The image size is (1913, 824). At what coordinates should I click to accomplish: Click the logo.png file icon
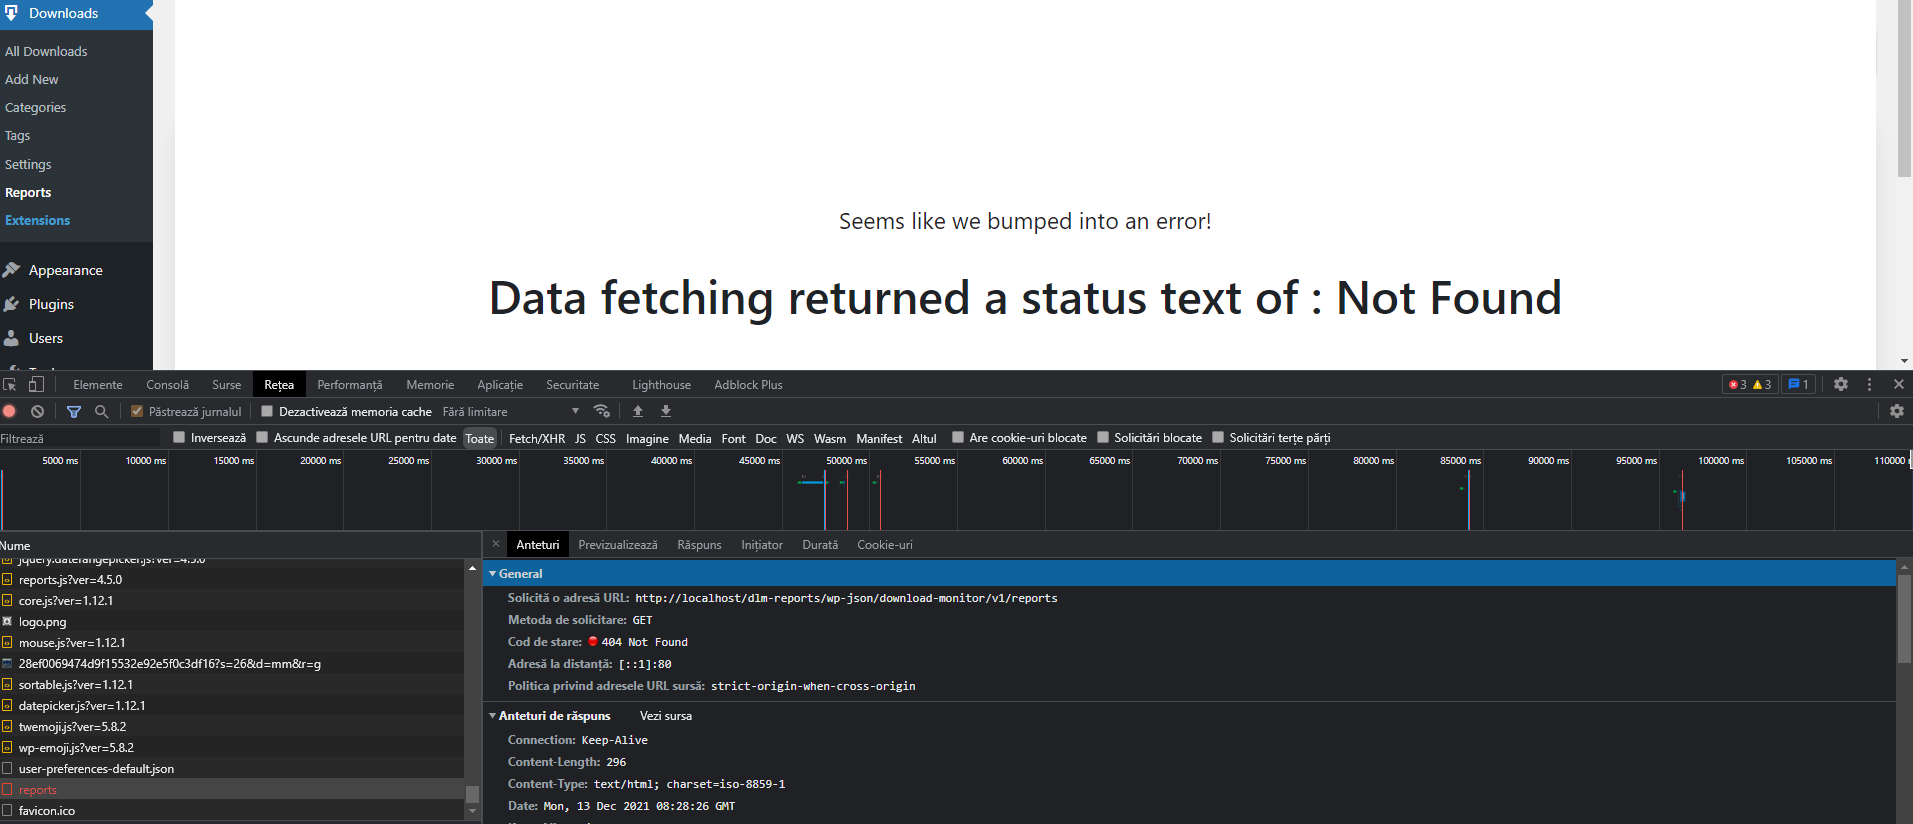[7, 621]
